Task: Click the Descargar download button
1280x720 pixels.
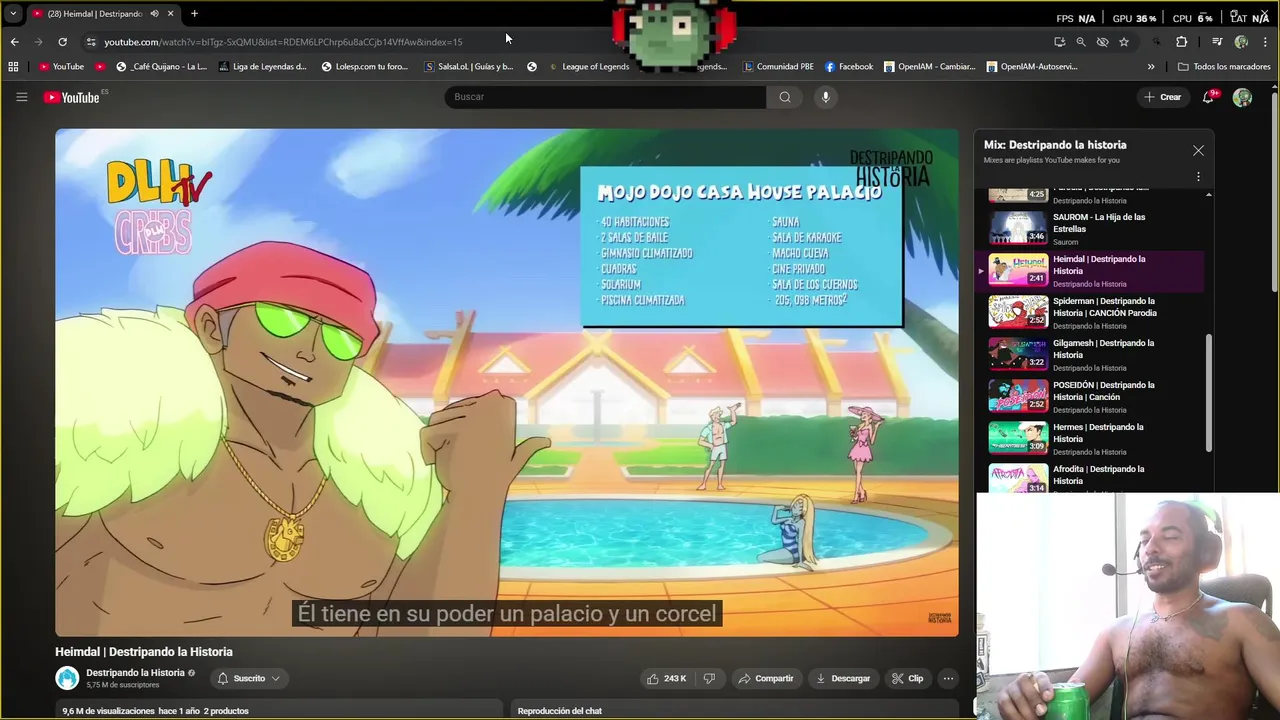Action: pos(843,678)
